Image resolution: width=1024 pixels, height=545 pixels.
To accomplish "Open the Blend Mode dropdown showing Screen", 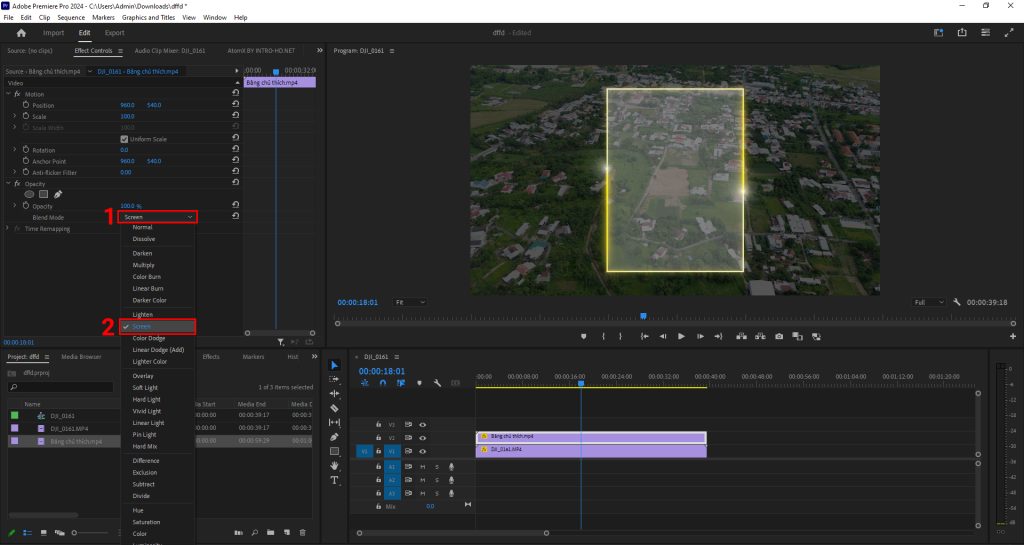I will tap(157, 217).
